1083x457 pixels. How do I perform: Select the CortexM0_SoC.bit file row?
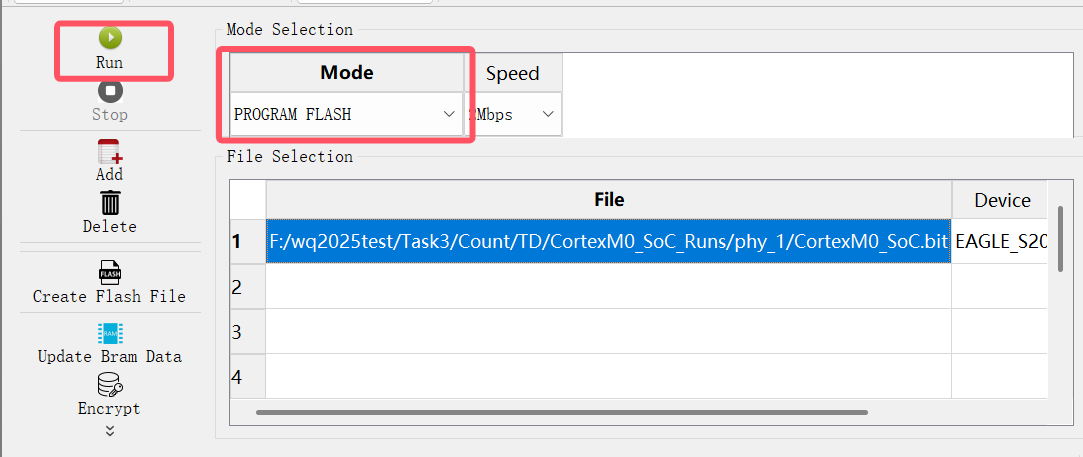tap(608, 241)
